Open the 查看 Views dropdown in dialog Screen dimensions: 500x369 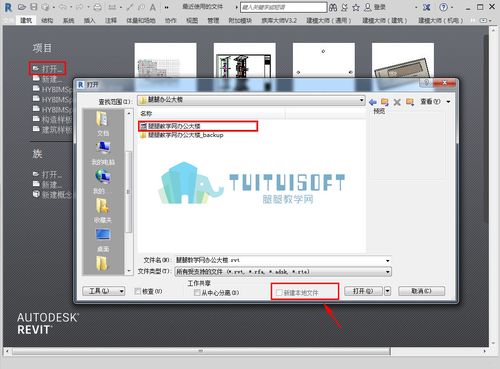click(x=435, y=101)
